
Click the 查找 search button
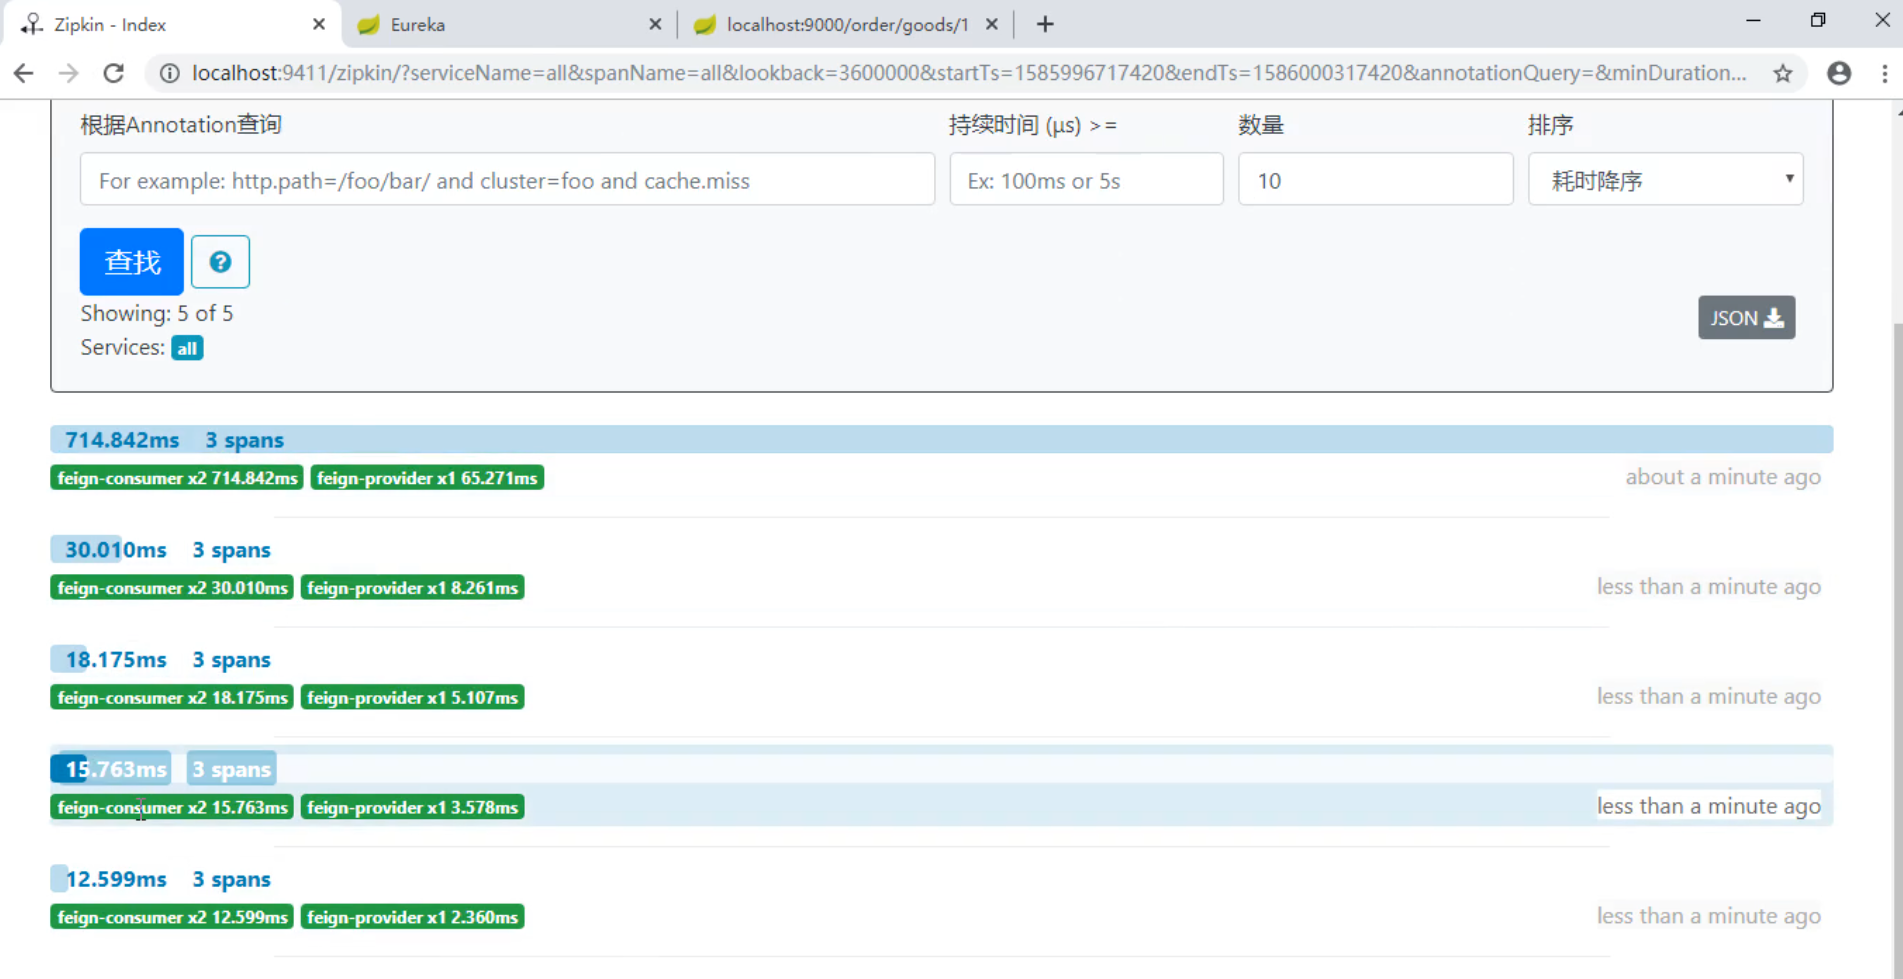tap(132, 262)
